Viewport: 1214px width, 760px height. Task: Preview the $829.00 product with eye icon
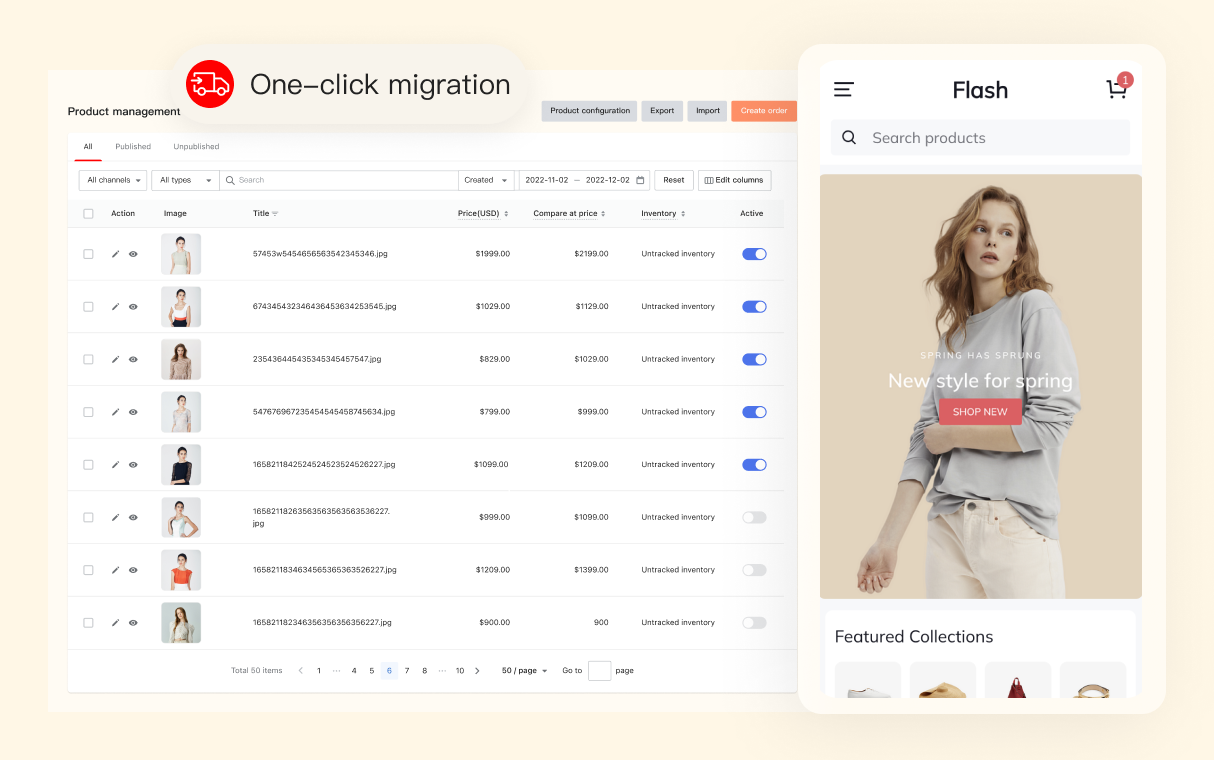[x=133, y=359]
